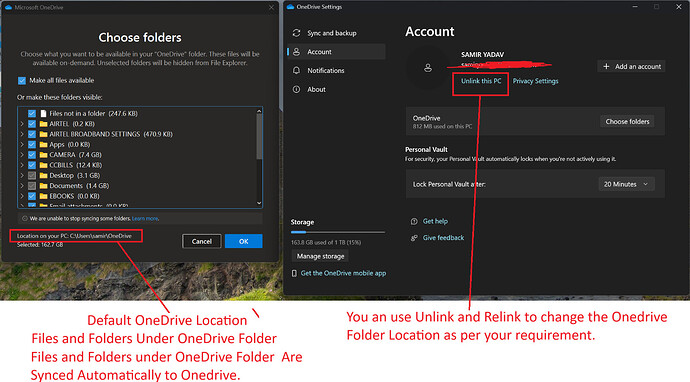Uncheck the AIRTEL BROADBAND SETTINGS checkbox
This screenshot has height=382, width=690.
coord(32,134)
